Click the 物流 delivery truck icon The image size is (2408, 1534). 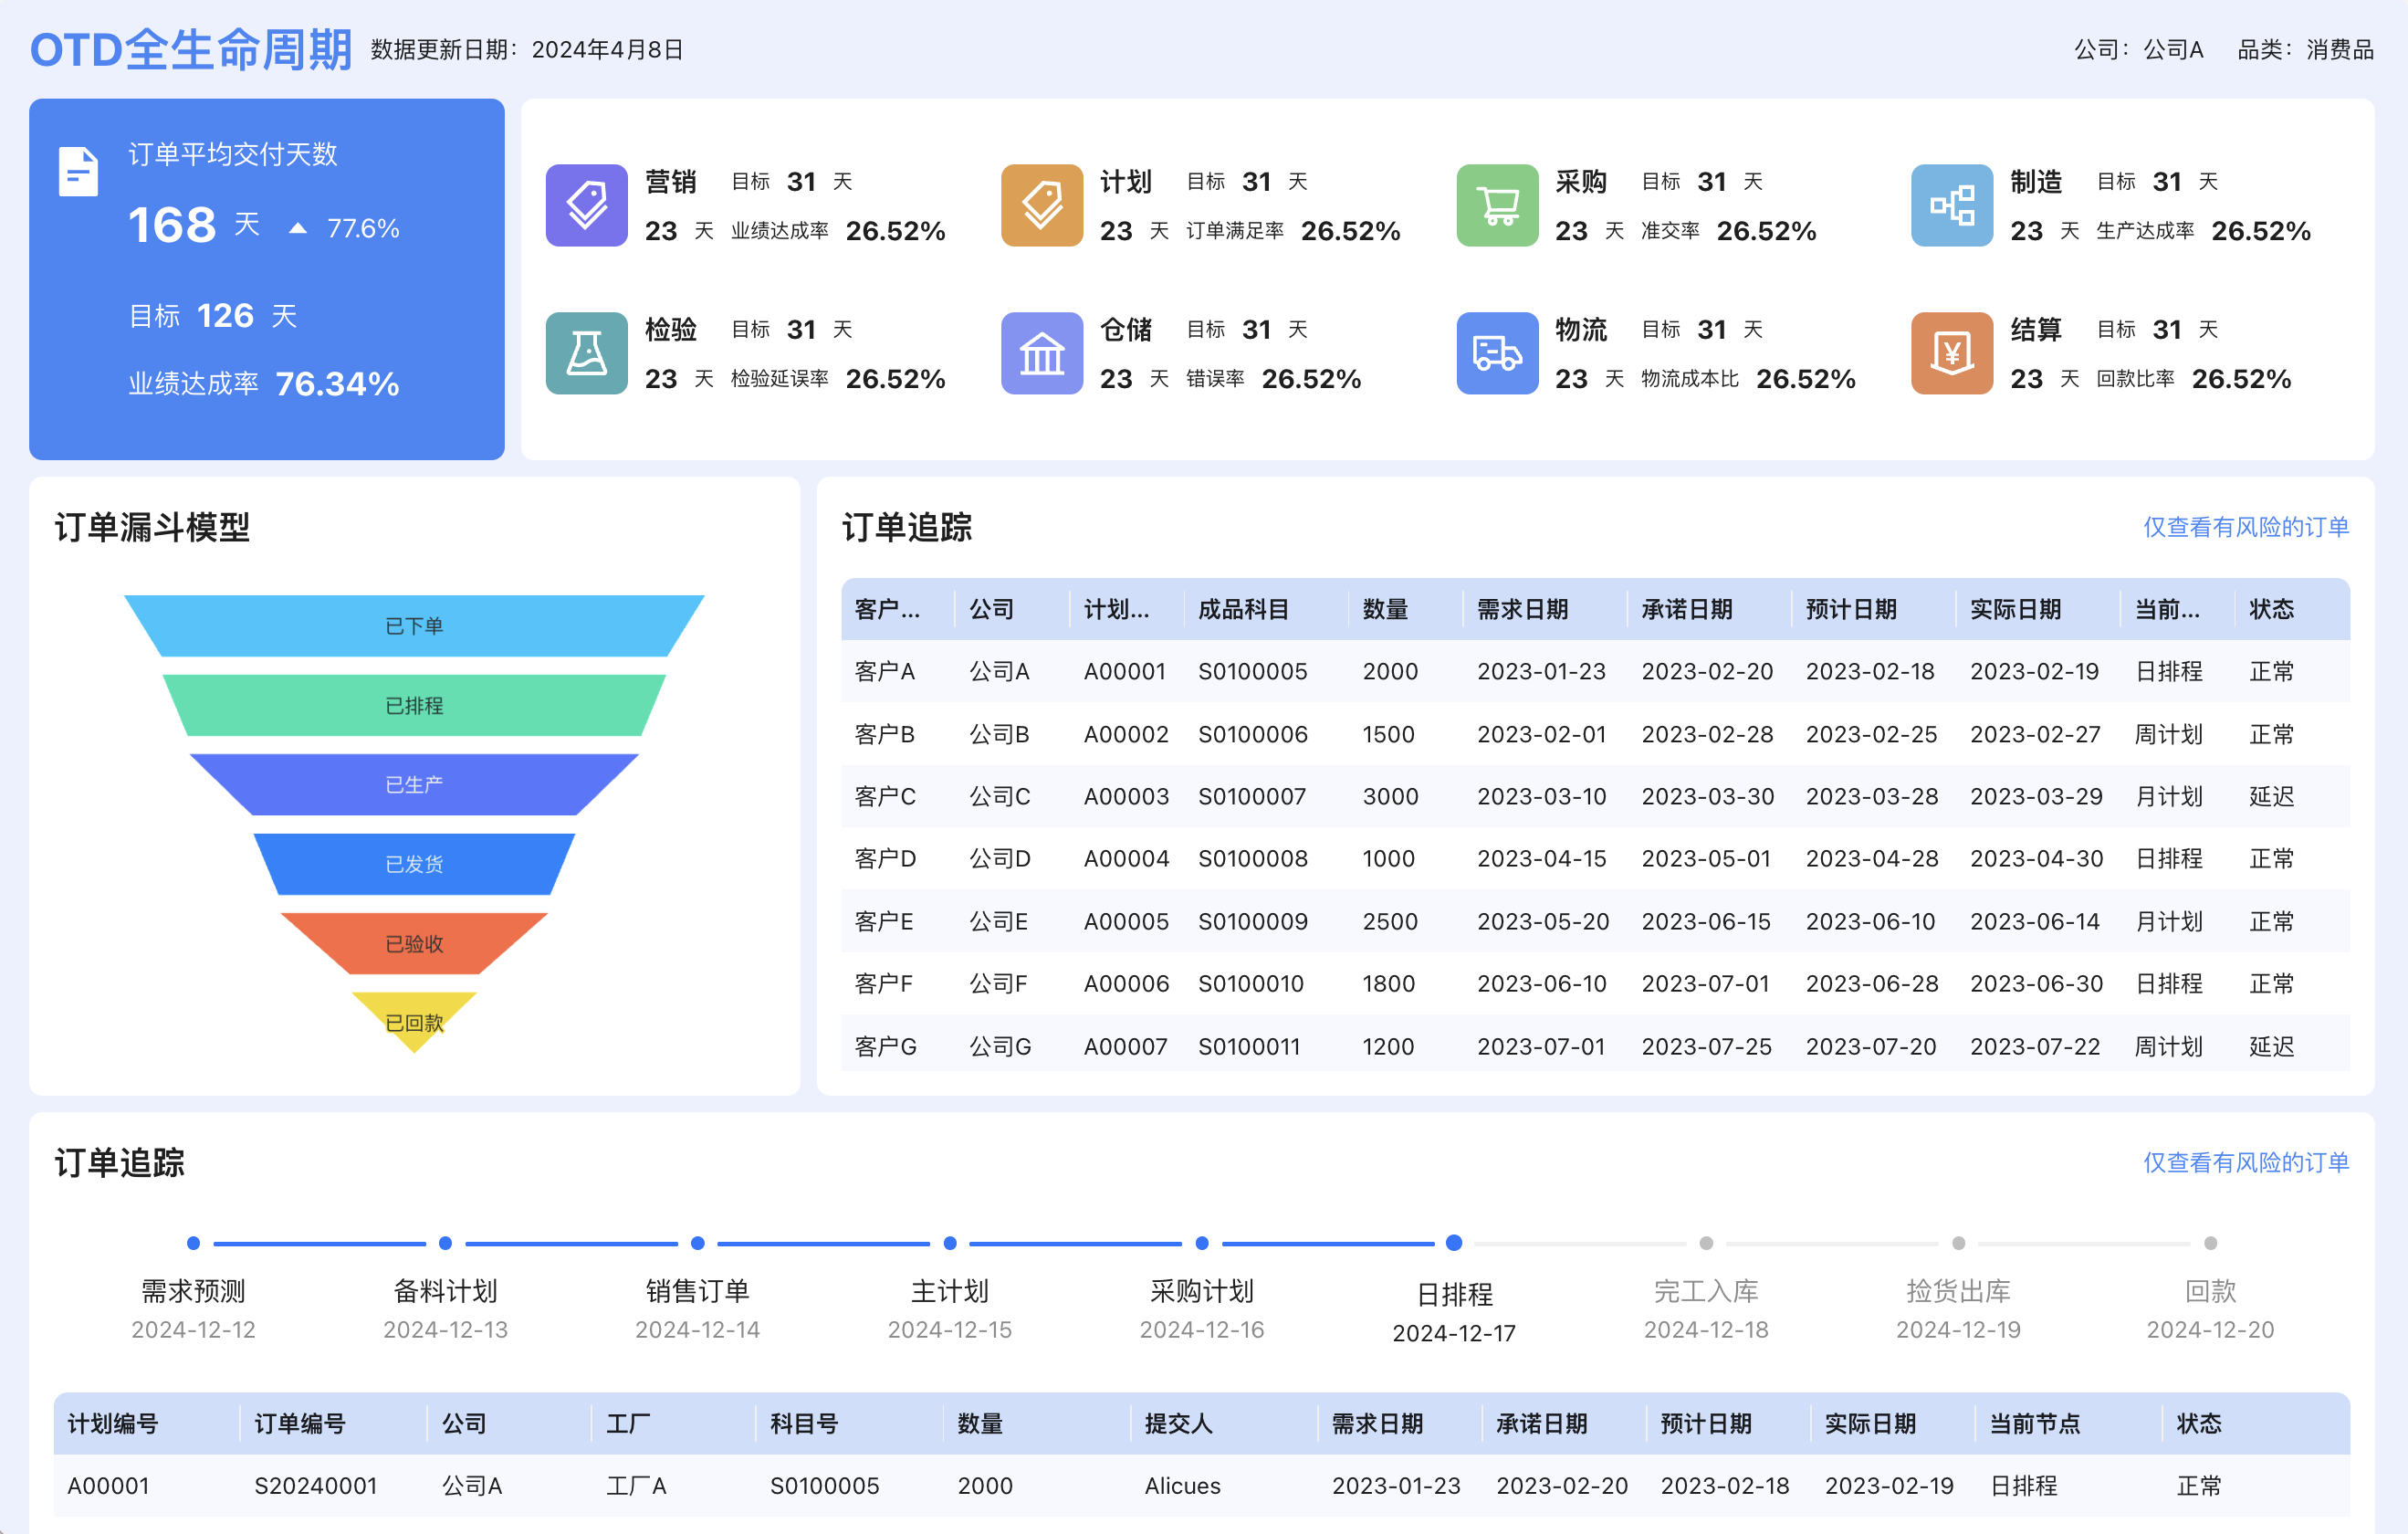coord(1496,353)
